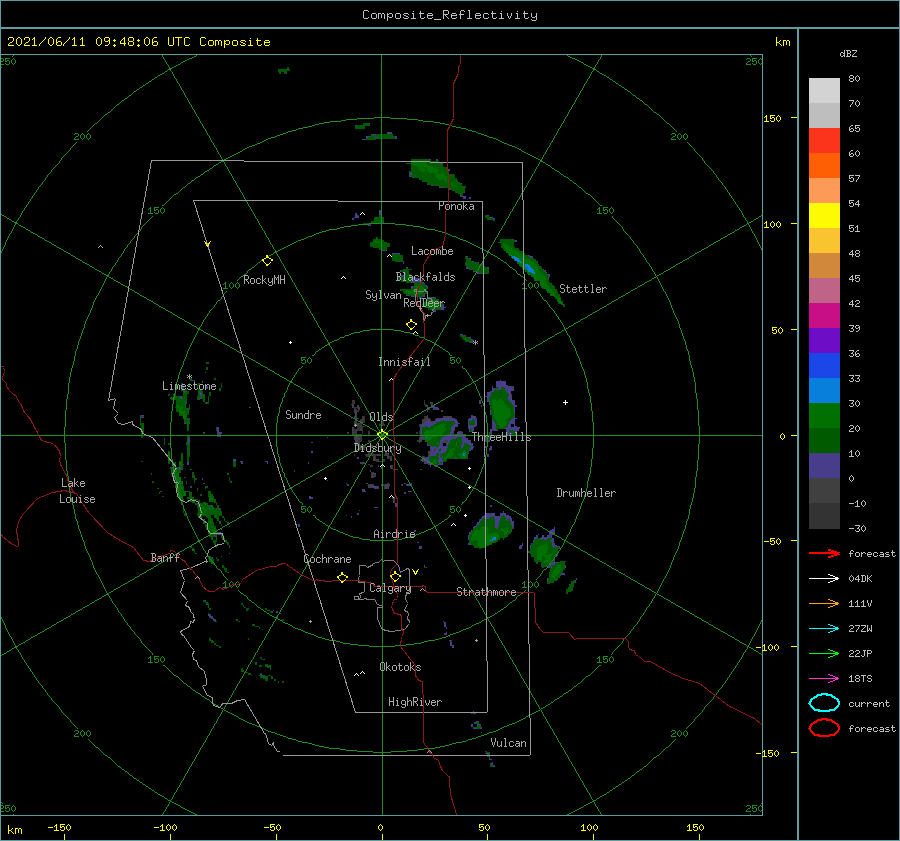Click the dBZ legend heading
Screen dimensions: 900x841
[x=848, y=53]
